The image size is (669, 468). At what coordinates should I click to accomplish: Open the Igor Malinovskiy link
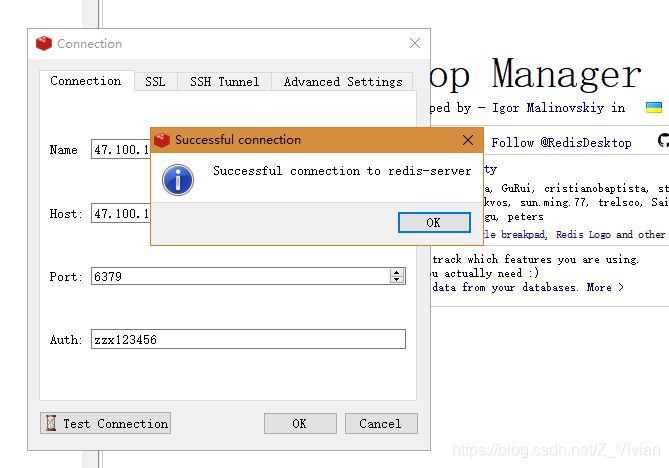point(548,108)
